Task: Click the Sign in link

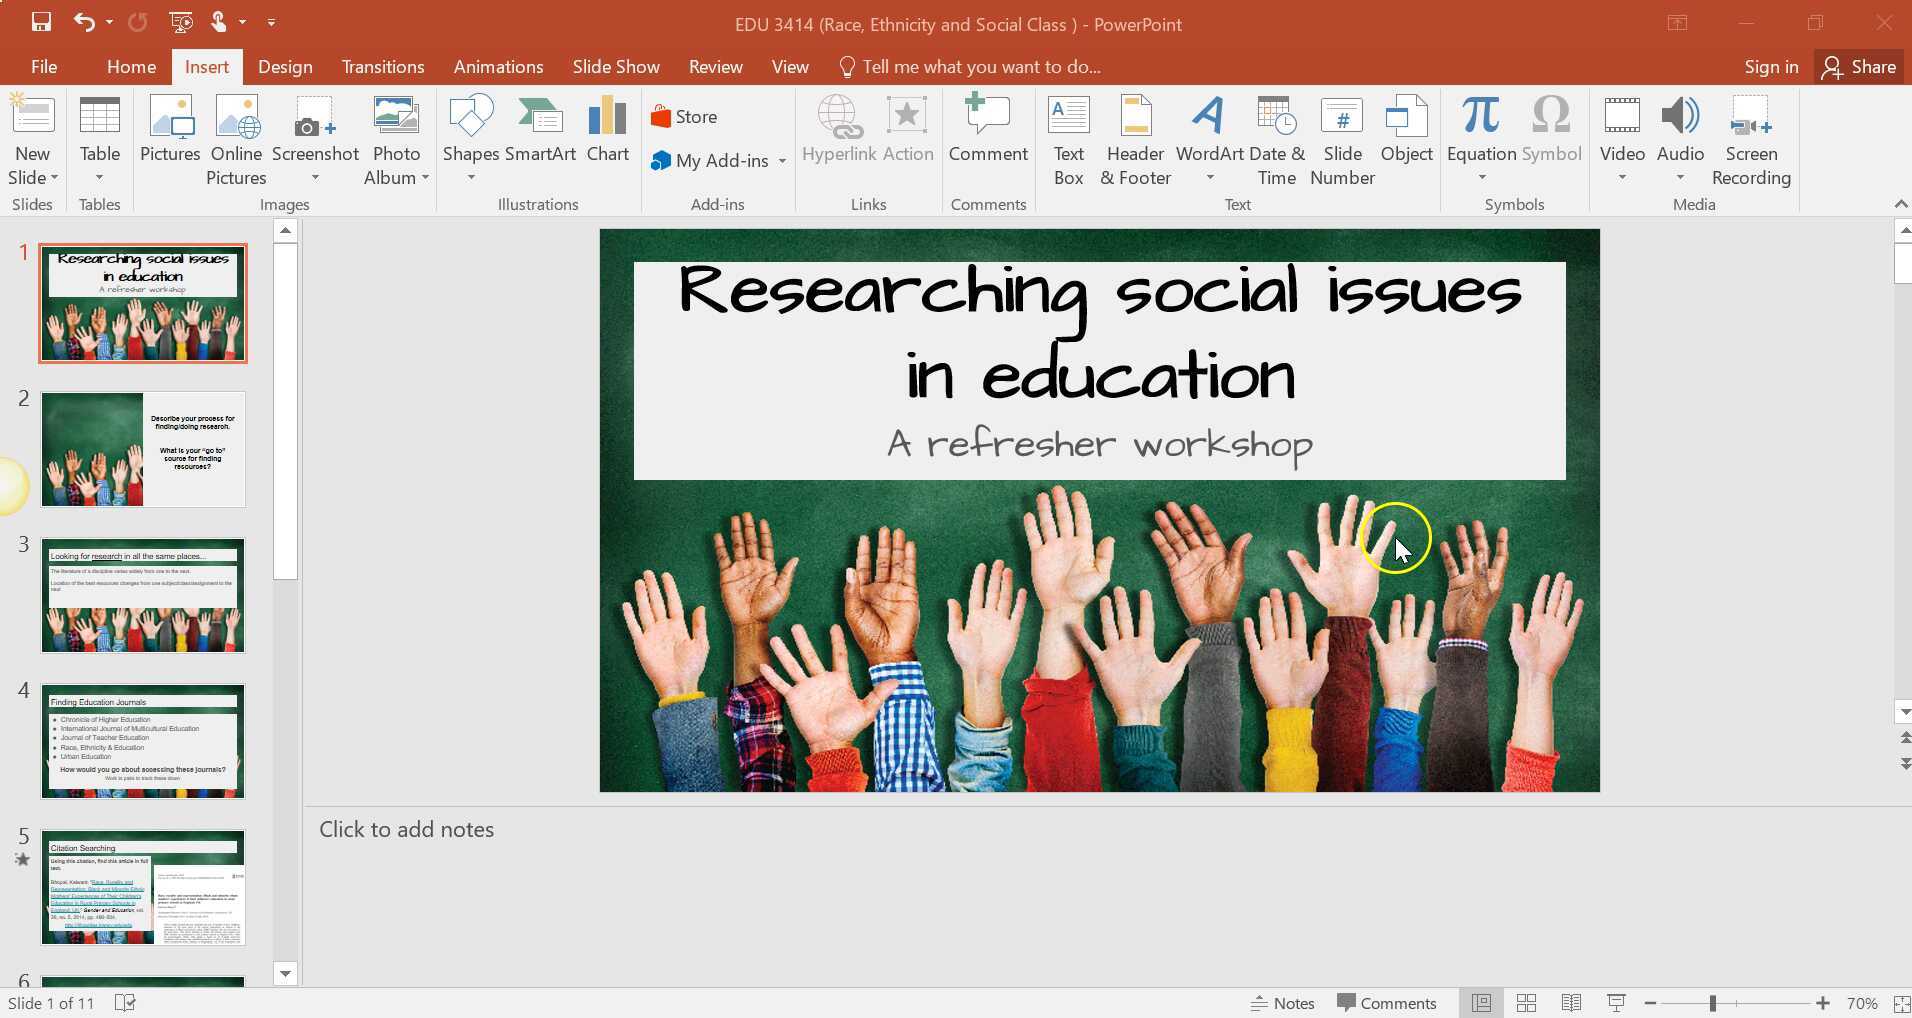Action: 1770,66
